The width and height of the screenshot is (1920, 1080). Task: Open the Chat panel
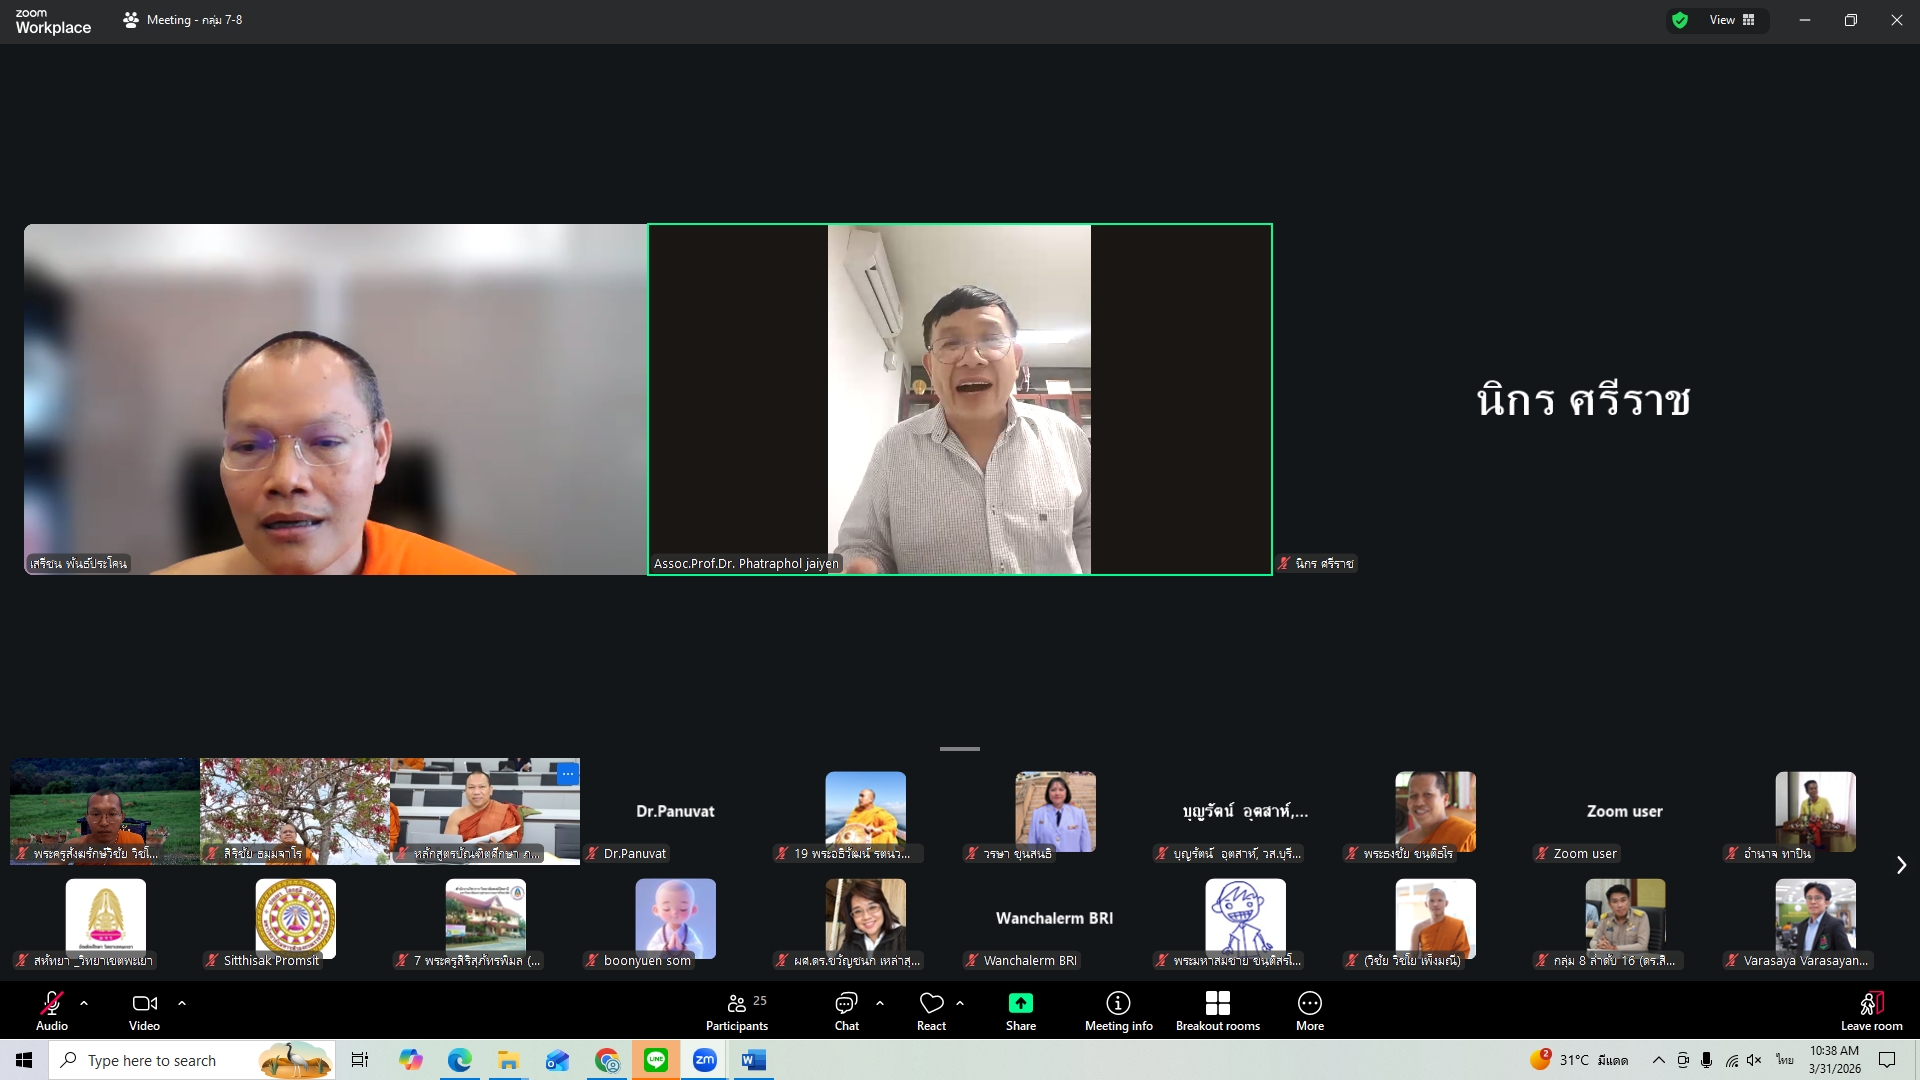(846, 1010)
